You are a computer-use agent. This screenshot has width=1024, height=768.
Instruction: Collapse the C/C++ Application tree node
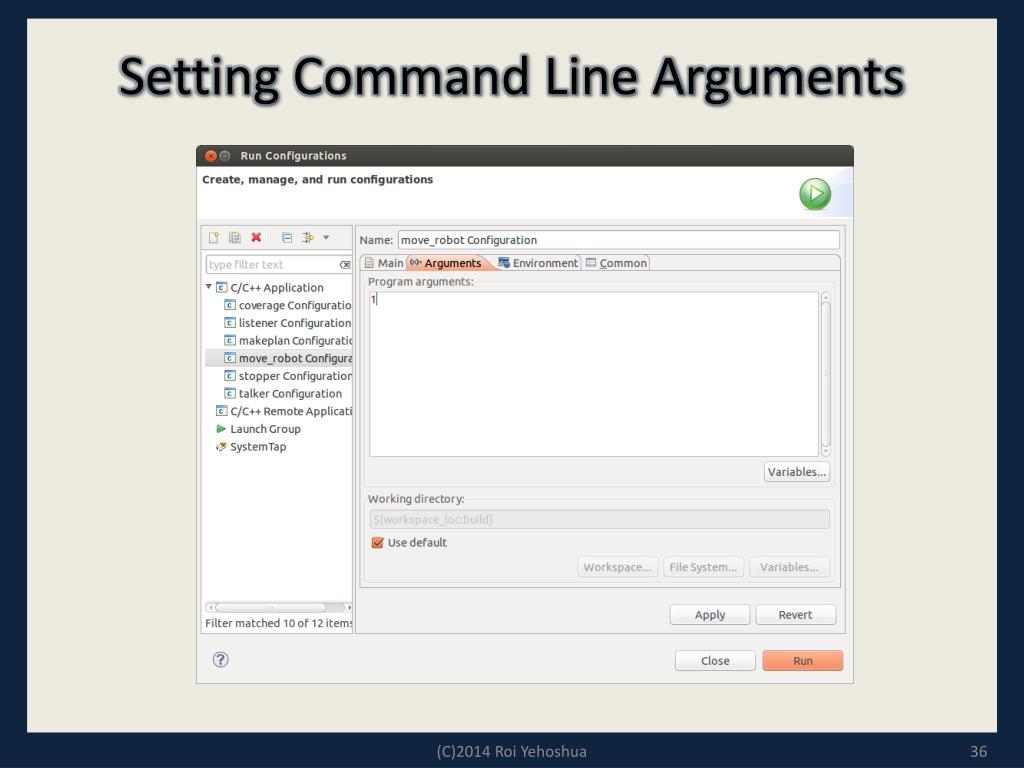pos(209,287)
